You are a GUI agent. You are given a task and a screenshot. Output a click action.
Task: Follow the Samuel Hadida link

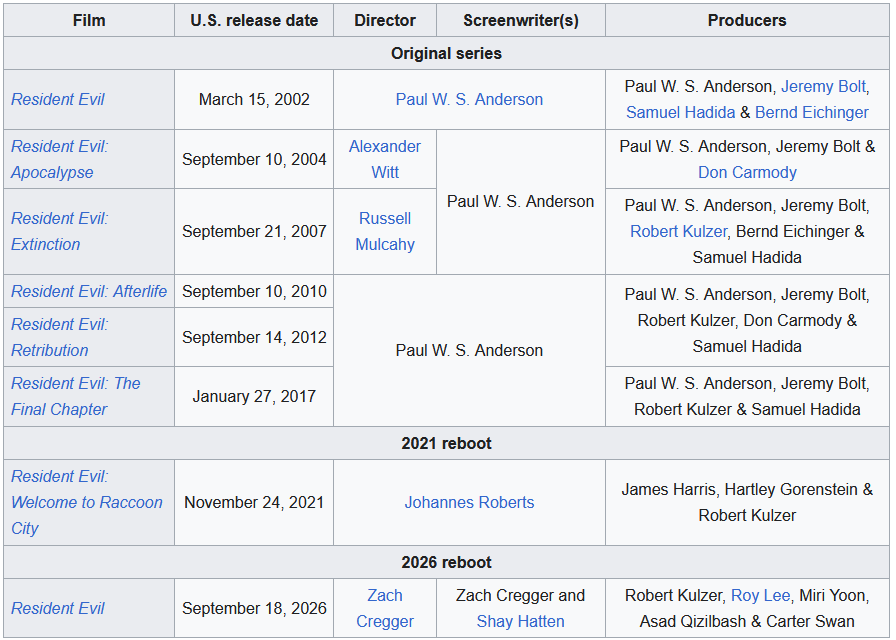coord(681,113)
